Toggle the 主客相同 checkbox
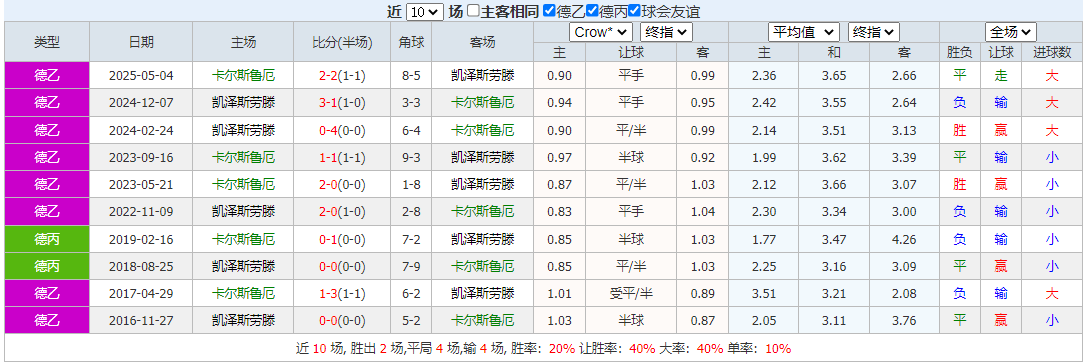 (x=473, y=11)
